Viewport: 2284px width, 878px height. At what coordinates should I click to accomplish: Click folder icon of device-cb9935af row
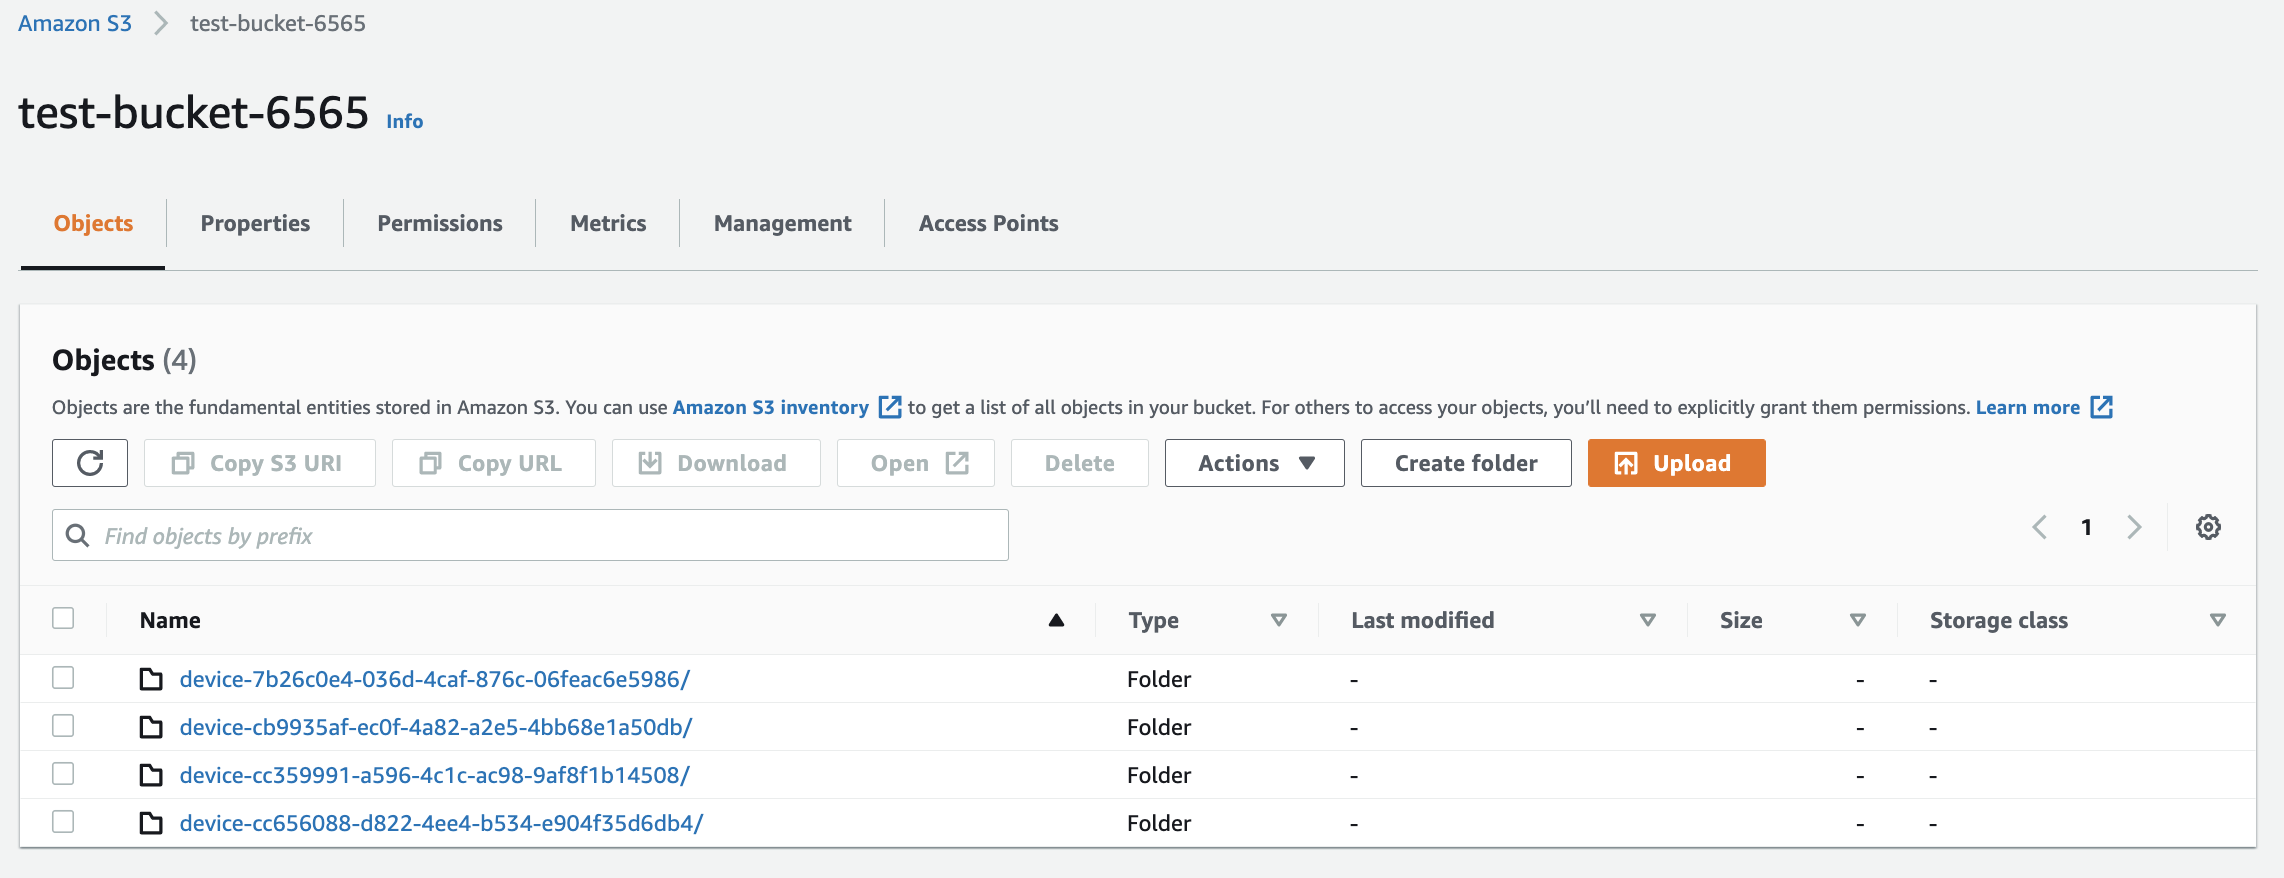(151, 727)
